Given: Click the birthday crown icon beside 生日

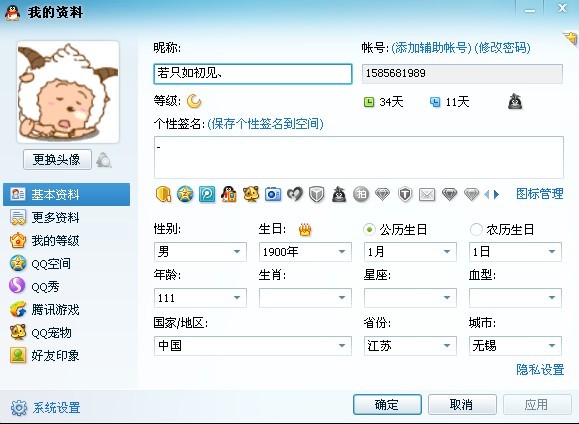Looking at the screenshot, I should 305,230.
